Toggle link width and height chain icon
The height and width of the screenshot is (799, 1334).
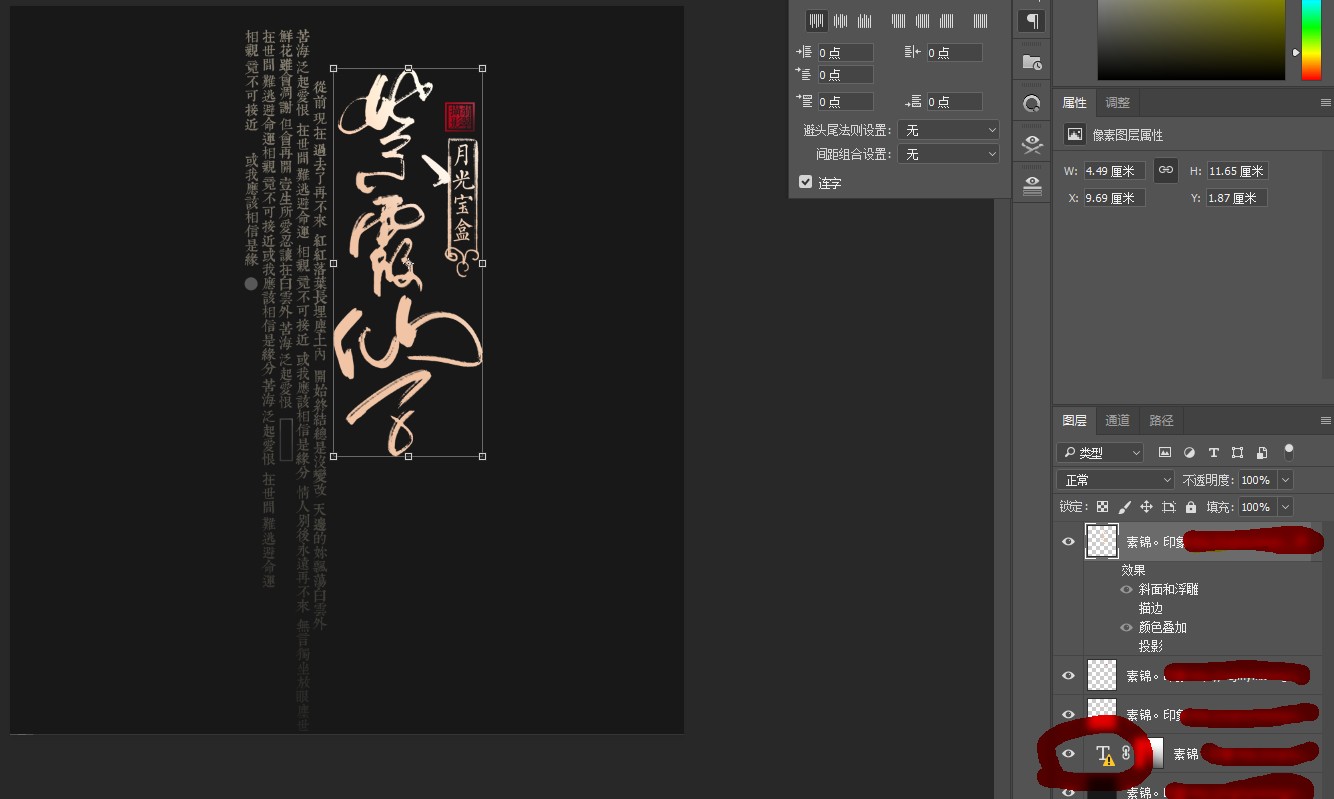tap(1165, 171)
